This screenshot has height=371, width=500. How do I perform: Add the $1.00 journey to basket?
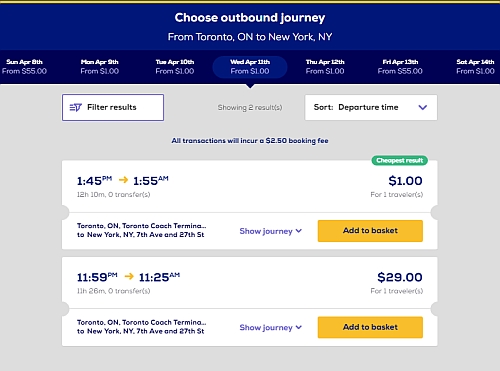click(x=370, y=231)
